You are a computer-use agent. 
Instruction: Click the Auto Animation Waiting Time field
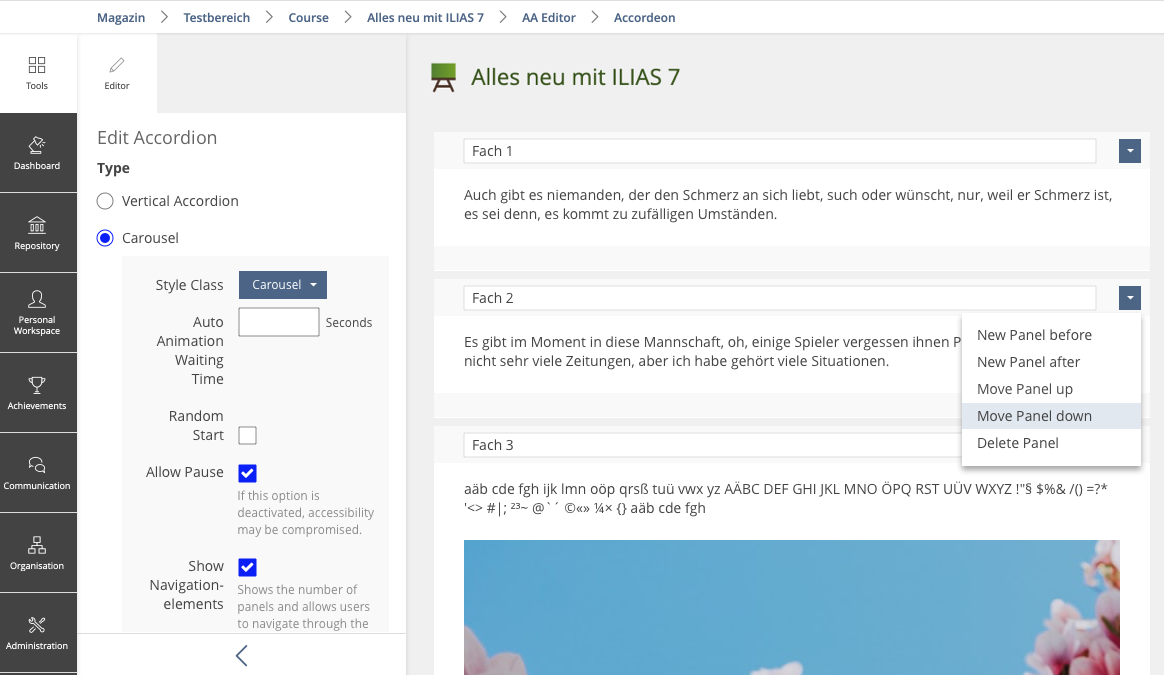pyautogui.click(x=279, y=322)
